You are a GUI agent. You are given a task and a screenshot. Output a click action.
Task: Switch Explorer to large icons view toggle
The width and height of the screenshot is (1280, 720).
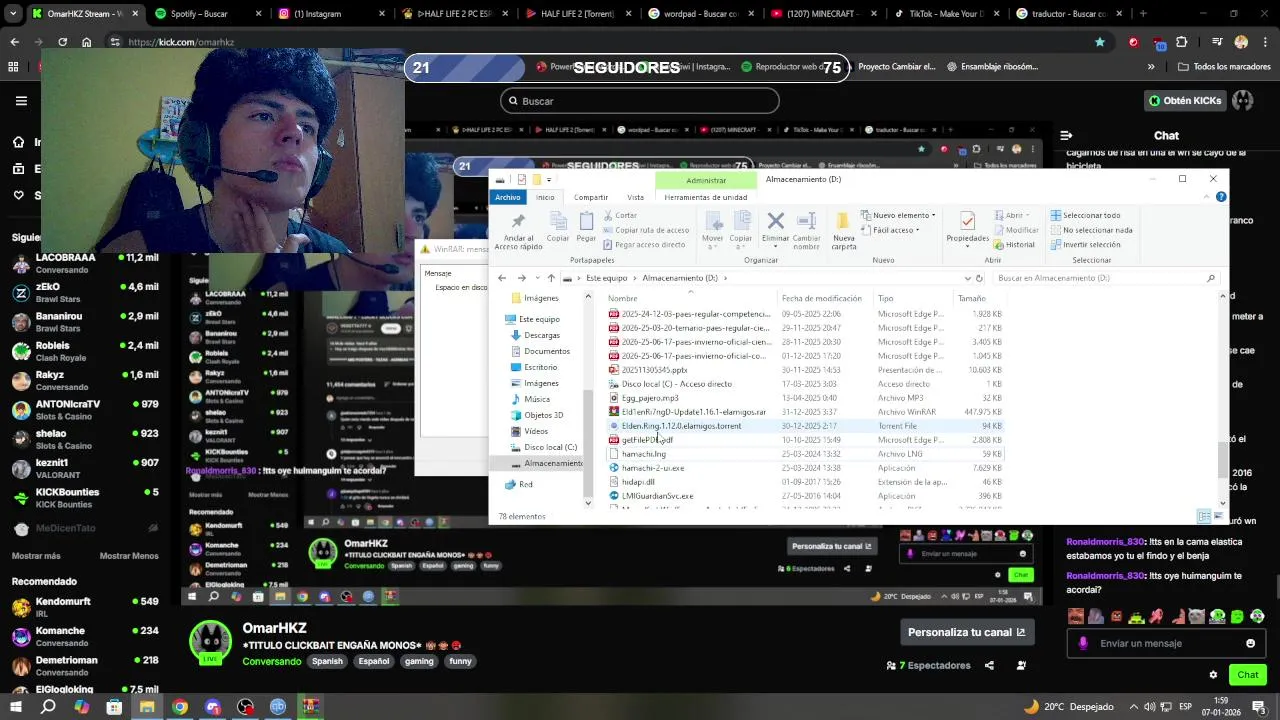pyautogui.click(x=1218, y=516)
